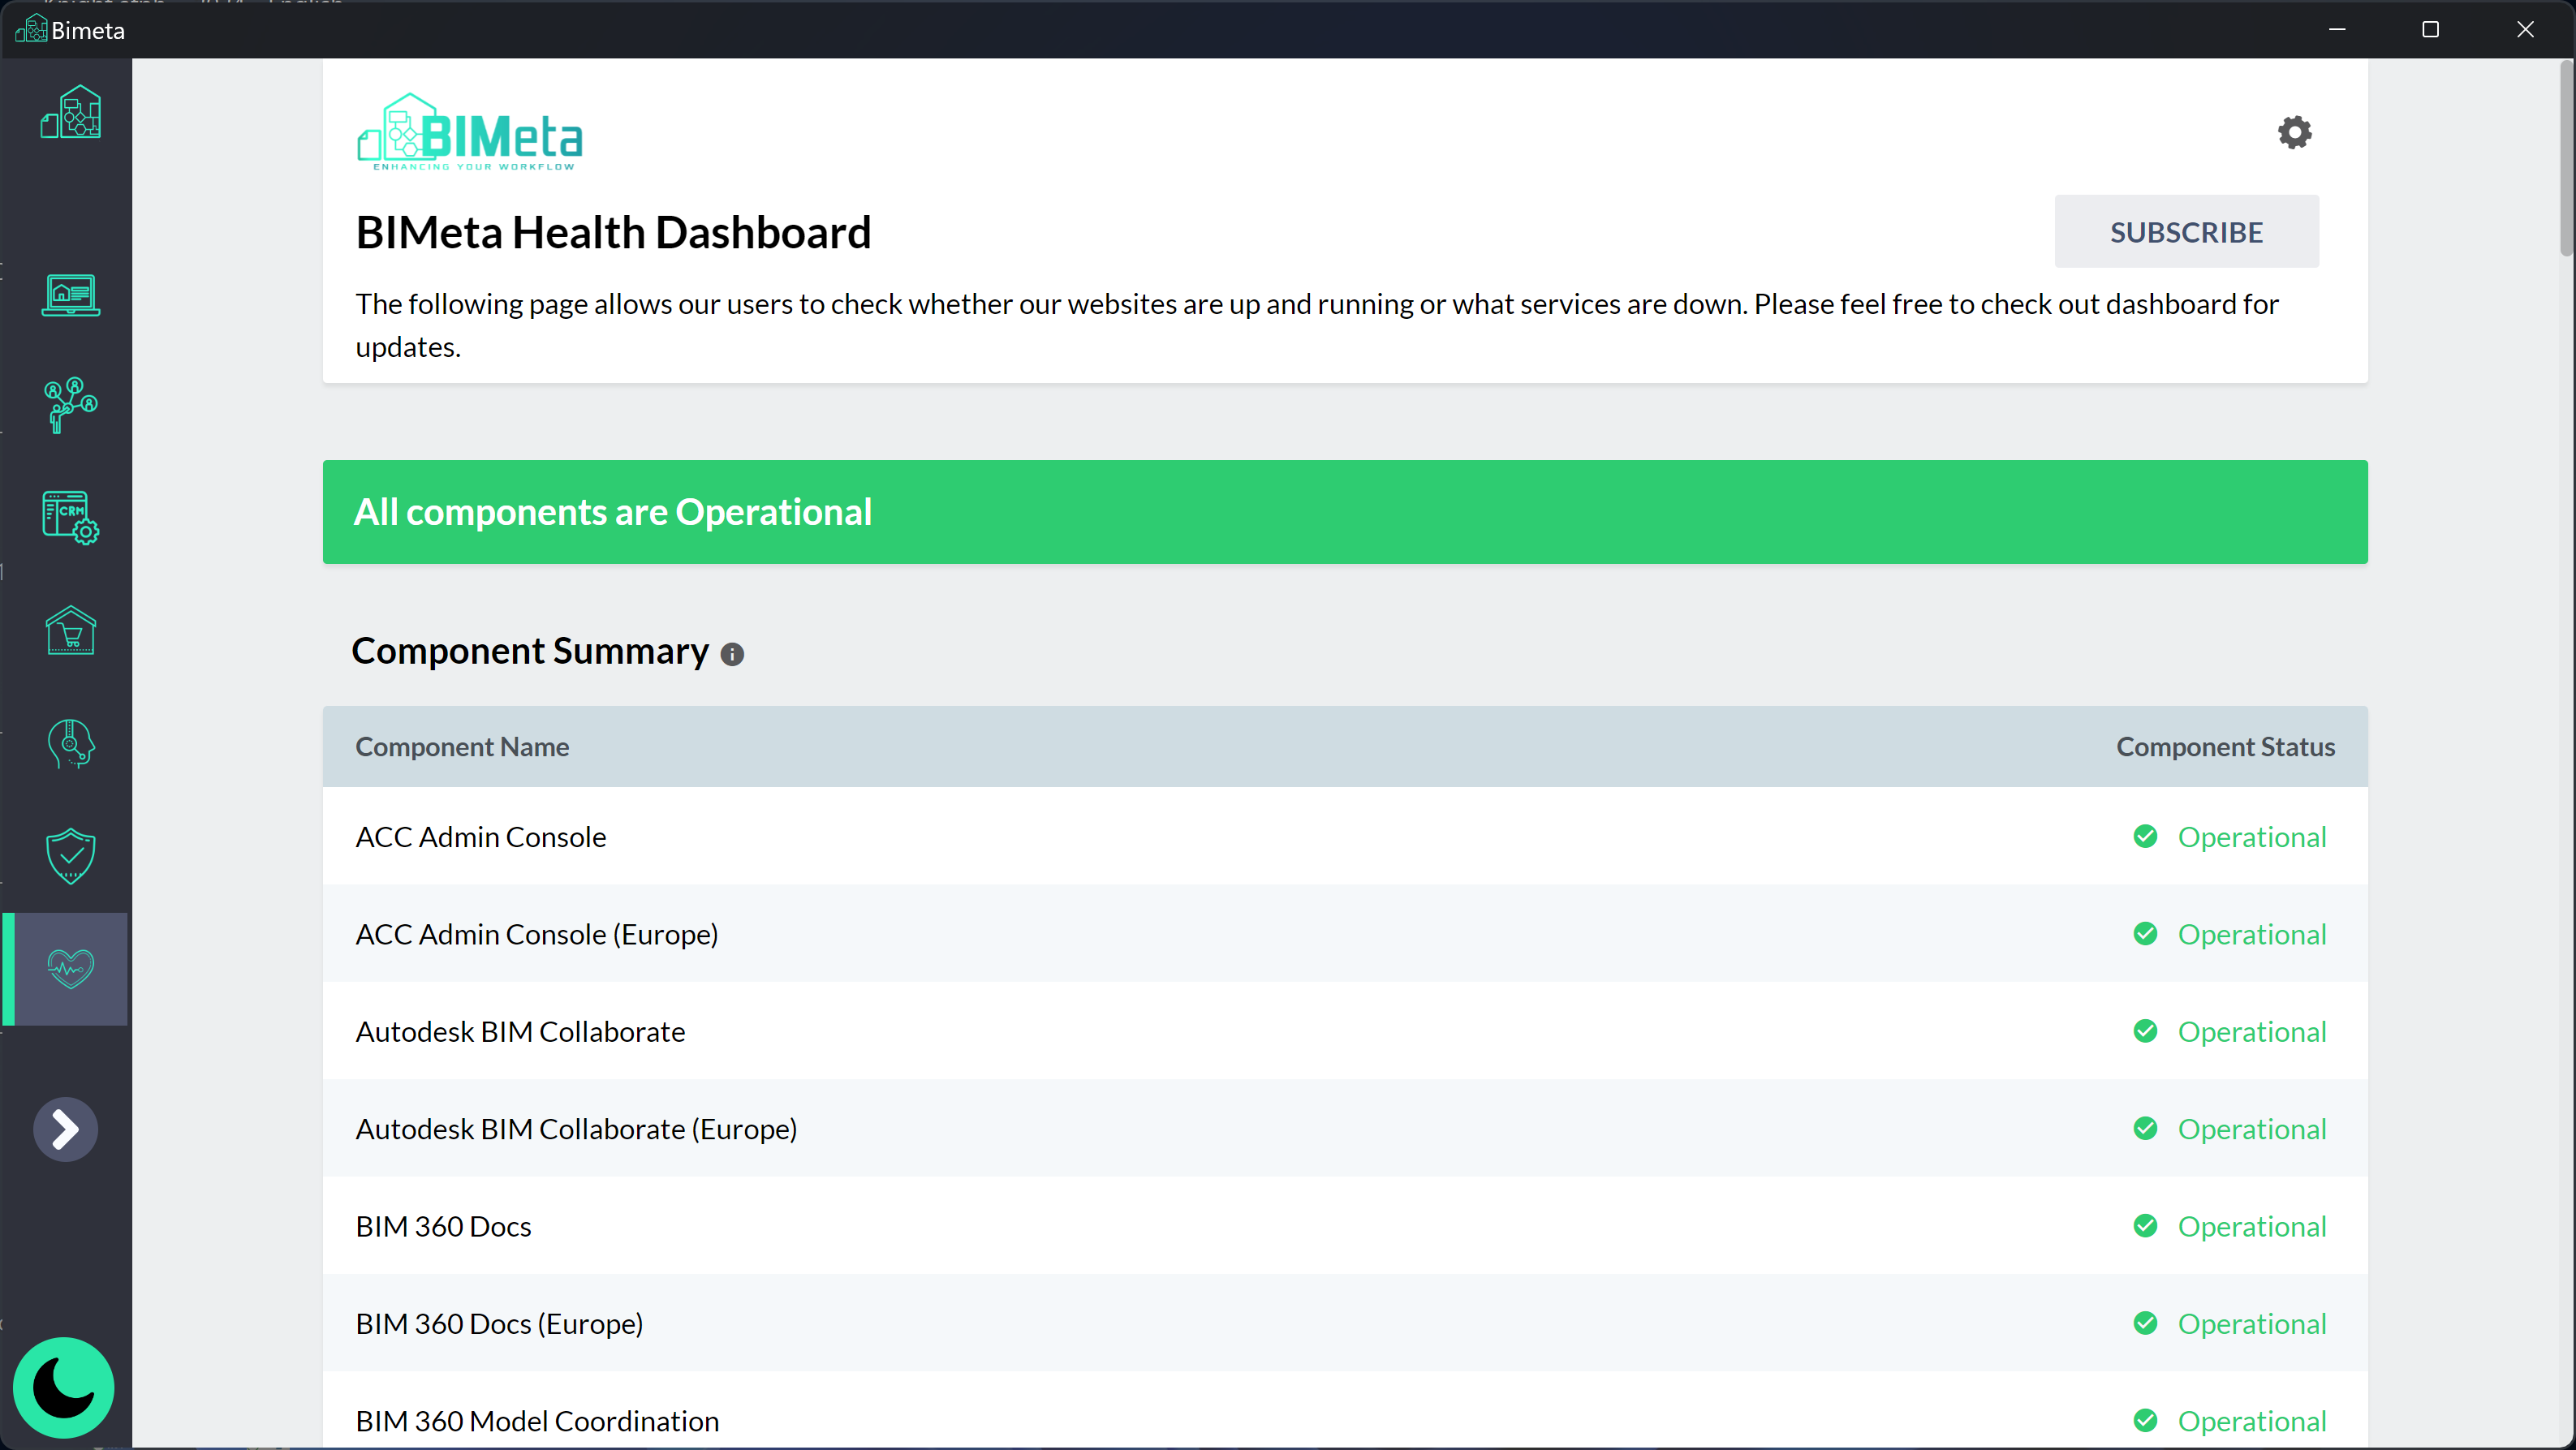Open the laptop dashboard sidebar icon

pyautogui.click(x=70, y=296)
